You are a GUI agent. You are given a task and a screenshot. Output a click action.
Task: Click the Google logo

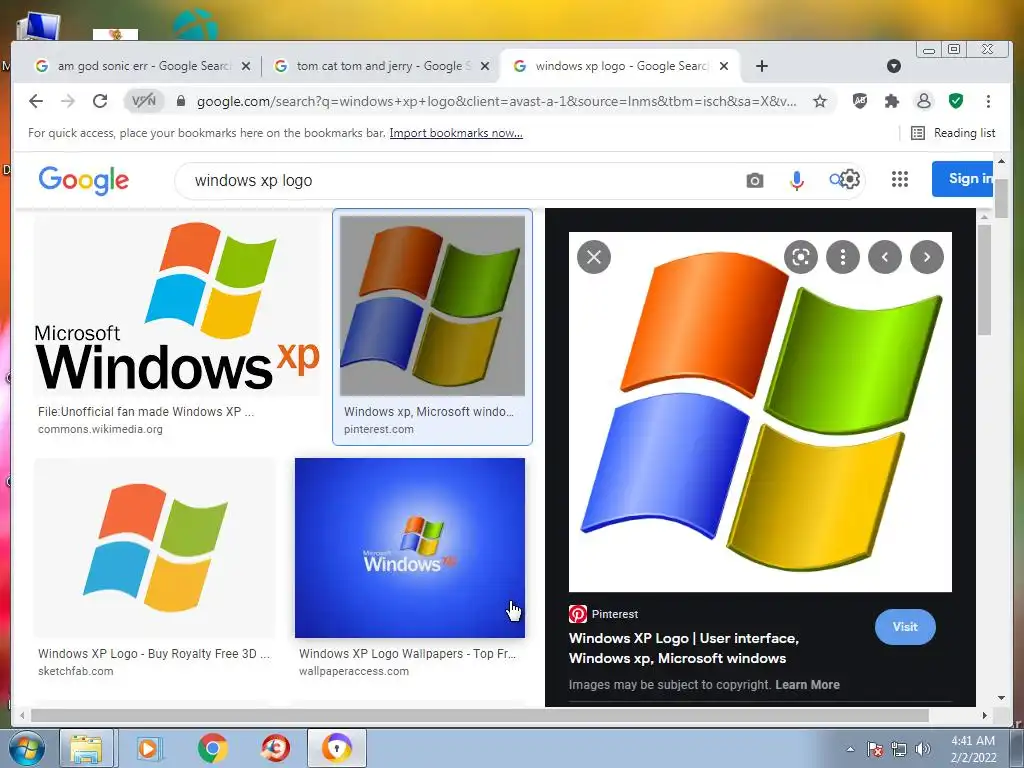coord(84,180)
